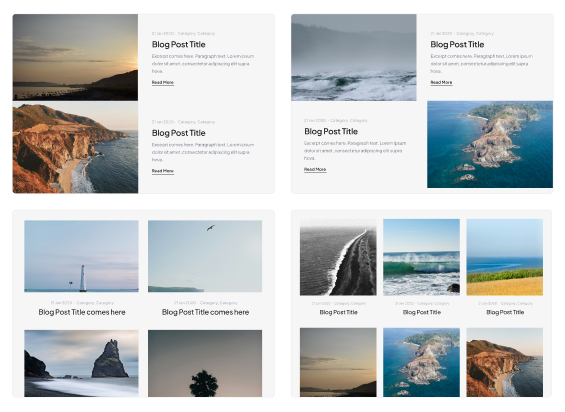This screenshot has height=412, width=565.
Task: Open the palm tree silhouette thumbnail
Action: 205,363
